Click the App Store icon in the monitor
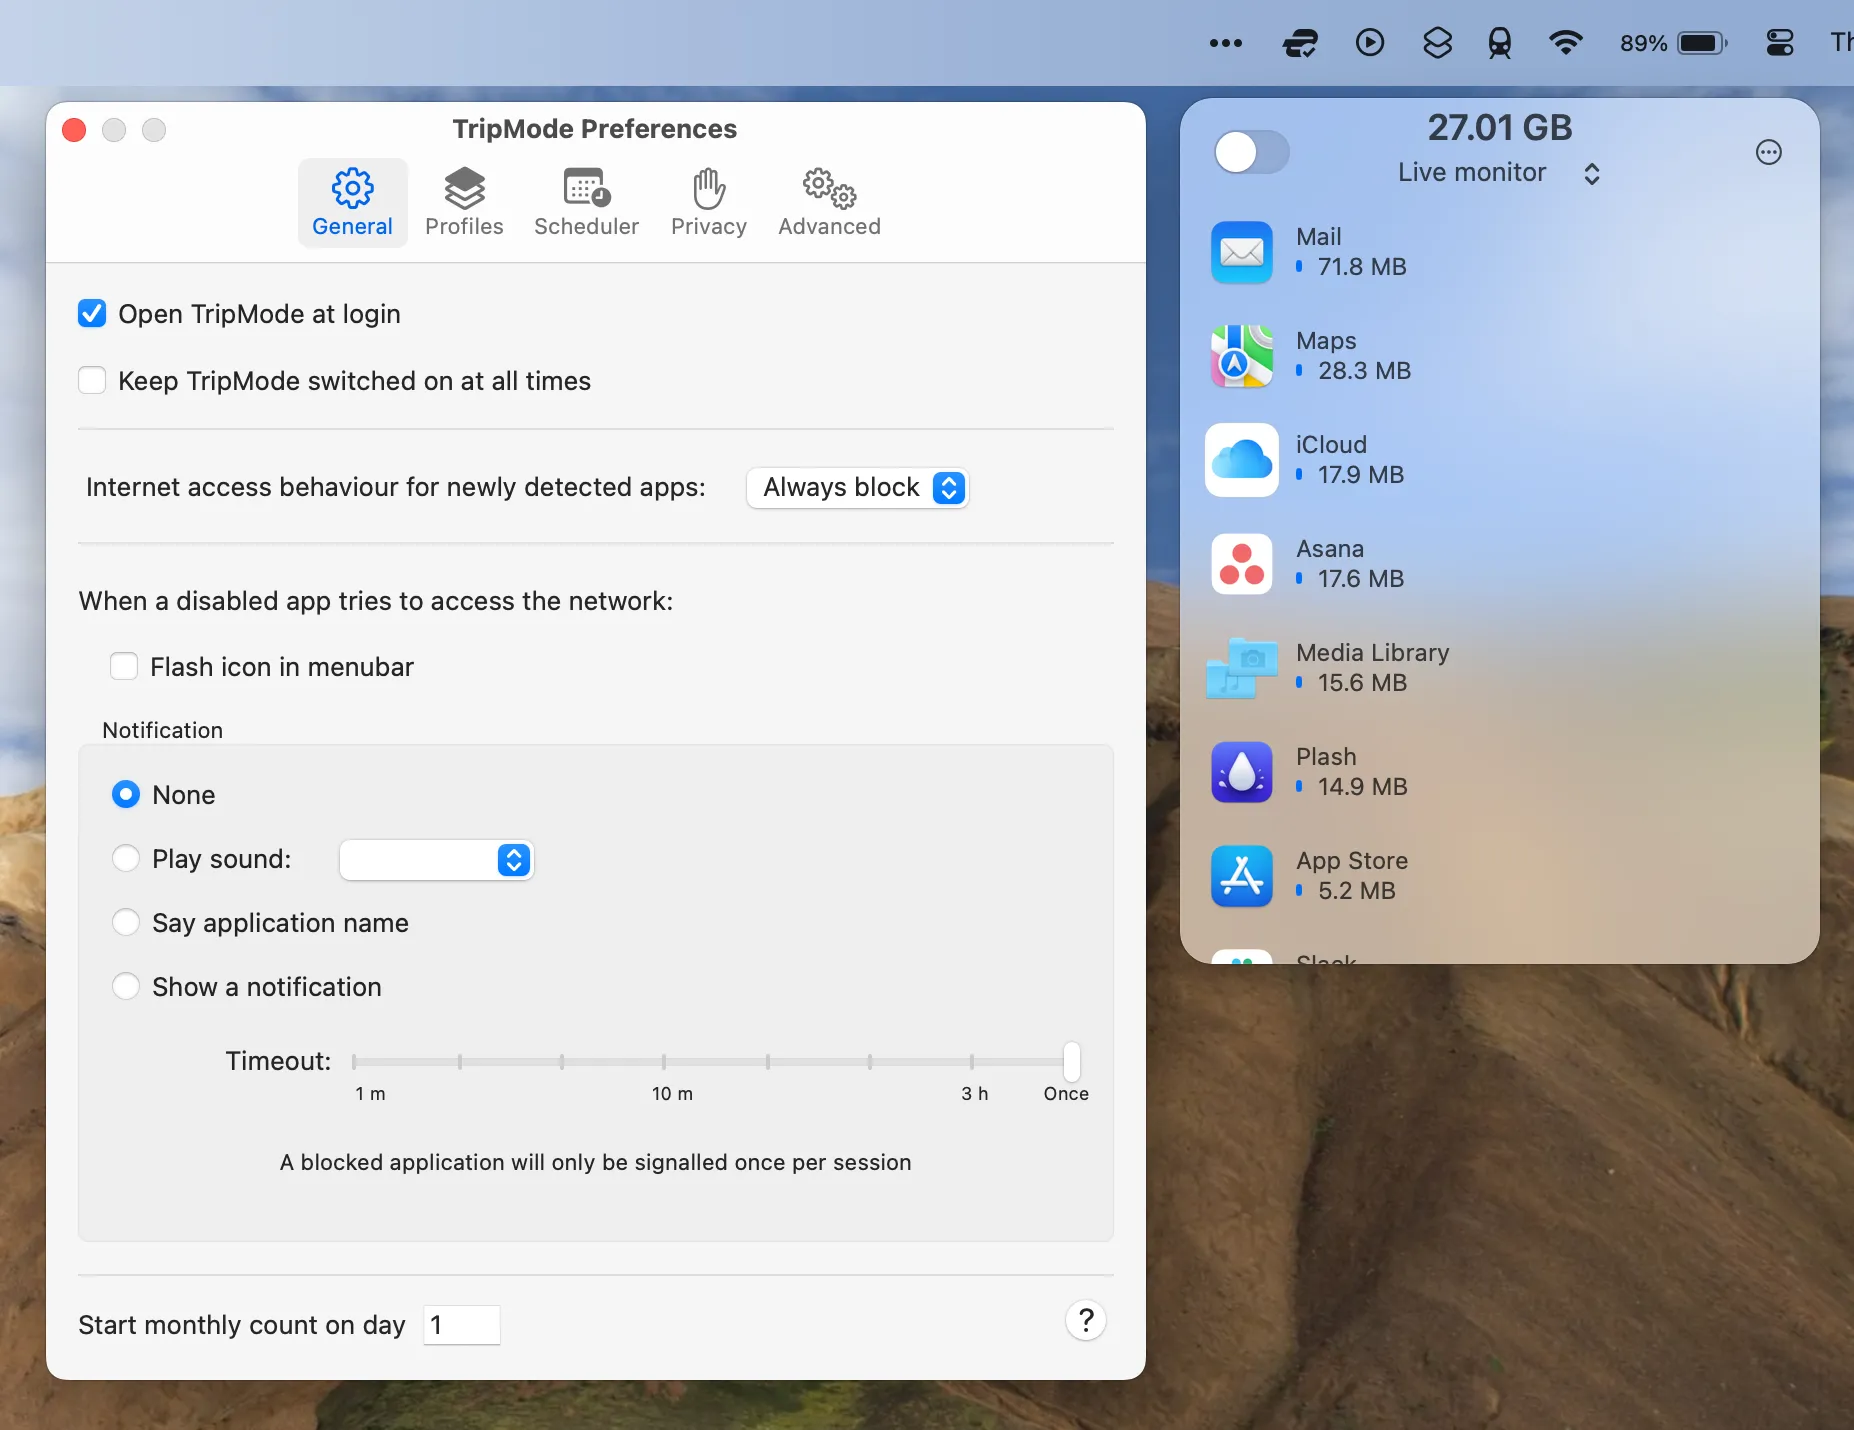The height and width of the screenshot is (1430, 1854). (1242, 876)
